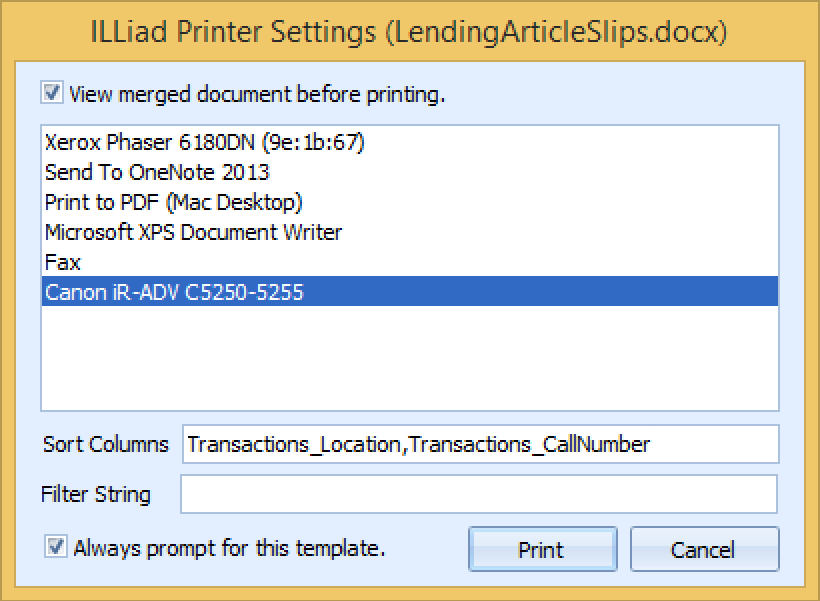Cancel printing of the merged document
Image resolution: width=820 pixels, height=601 pixels.
click(705, 548)
